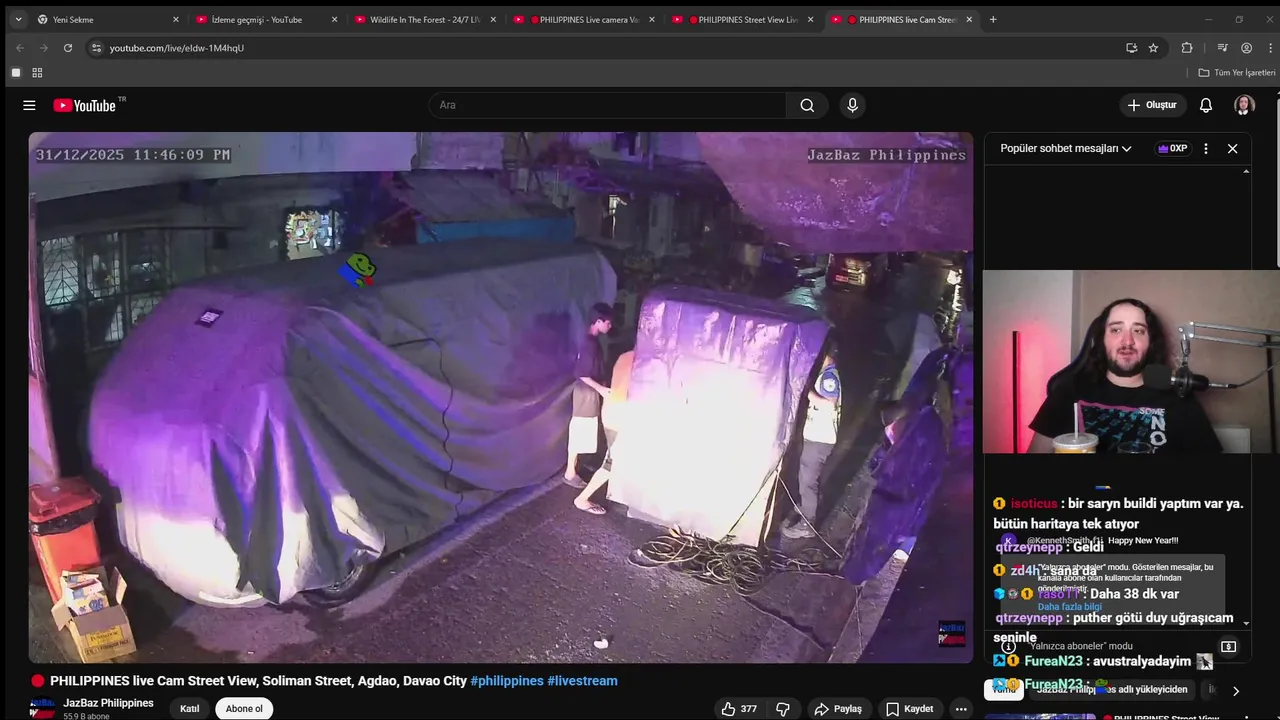Open a new browser tab
Screen dimensions: 1280x720
tap(993, 19)
